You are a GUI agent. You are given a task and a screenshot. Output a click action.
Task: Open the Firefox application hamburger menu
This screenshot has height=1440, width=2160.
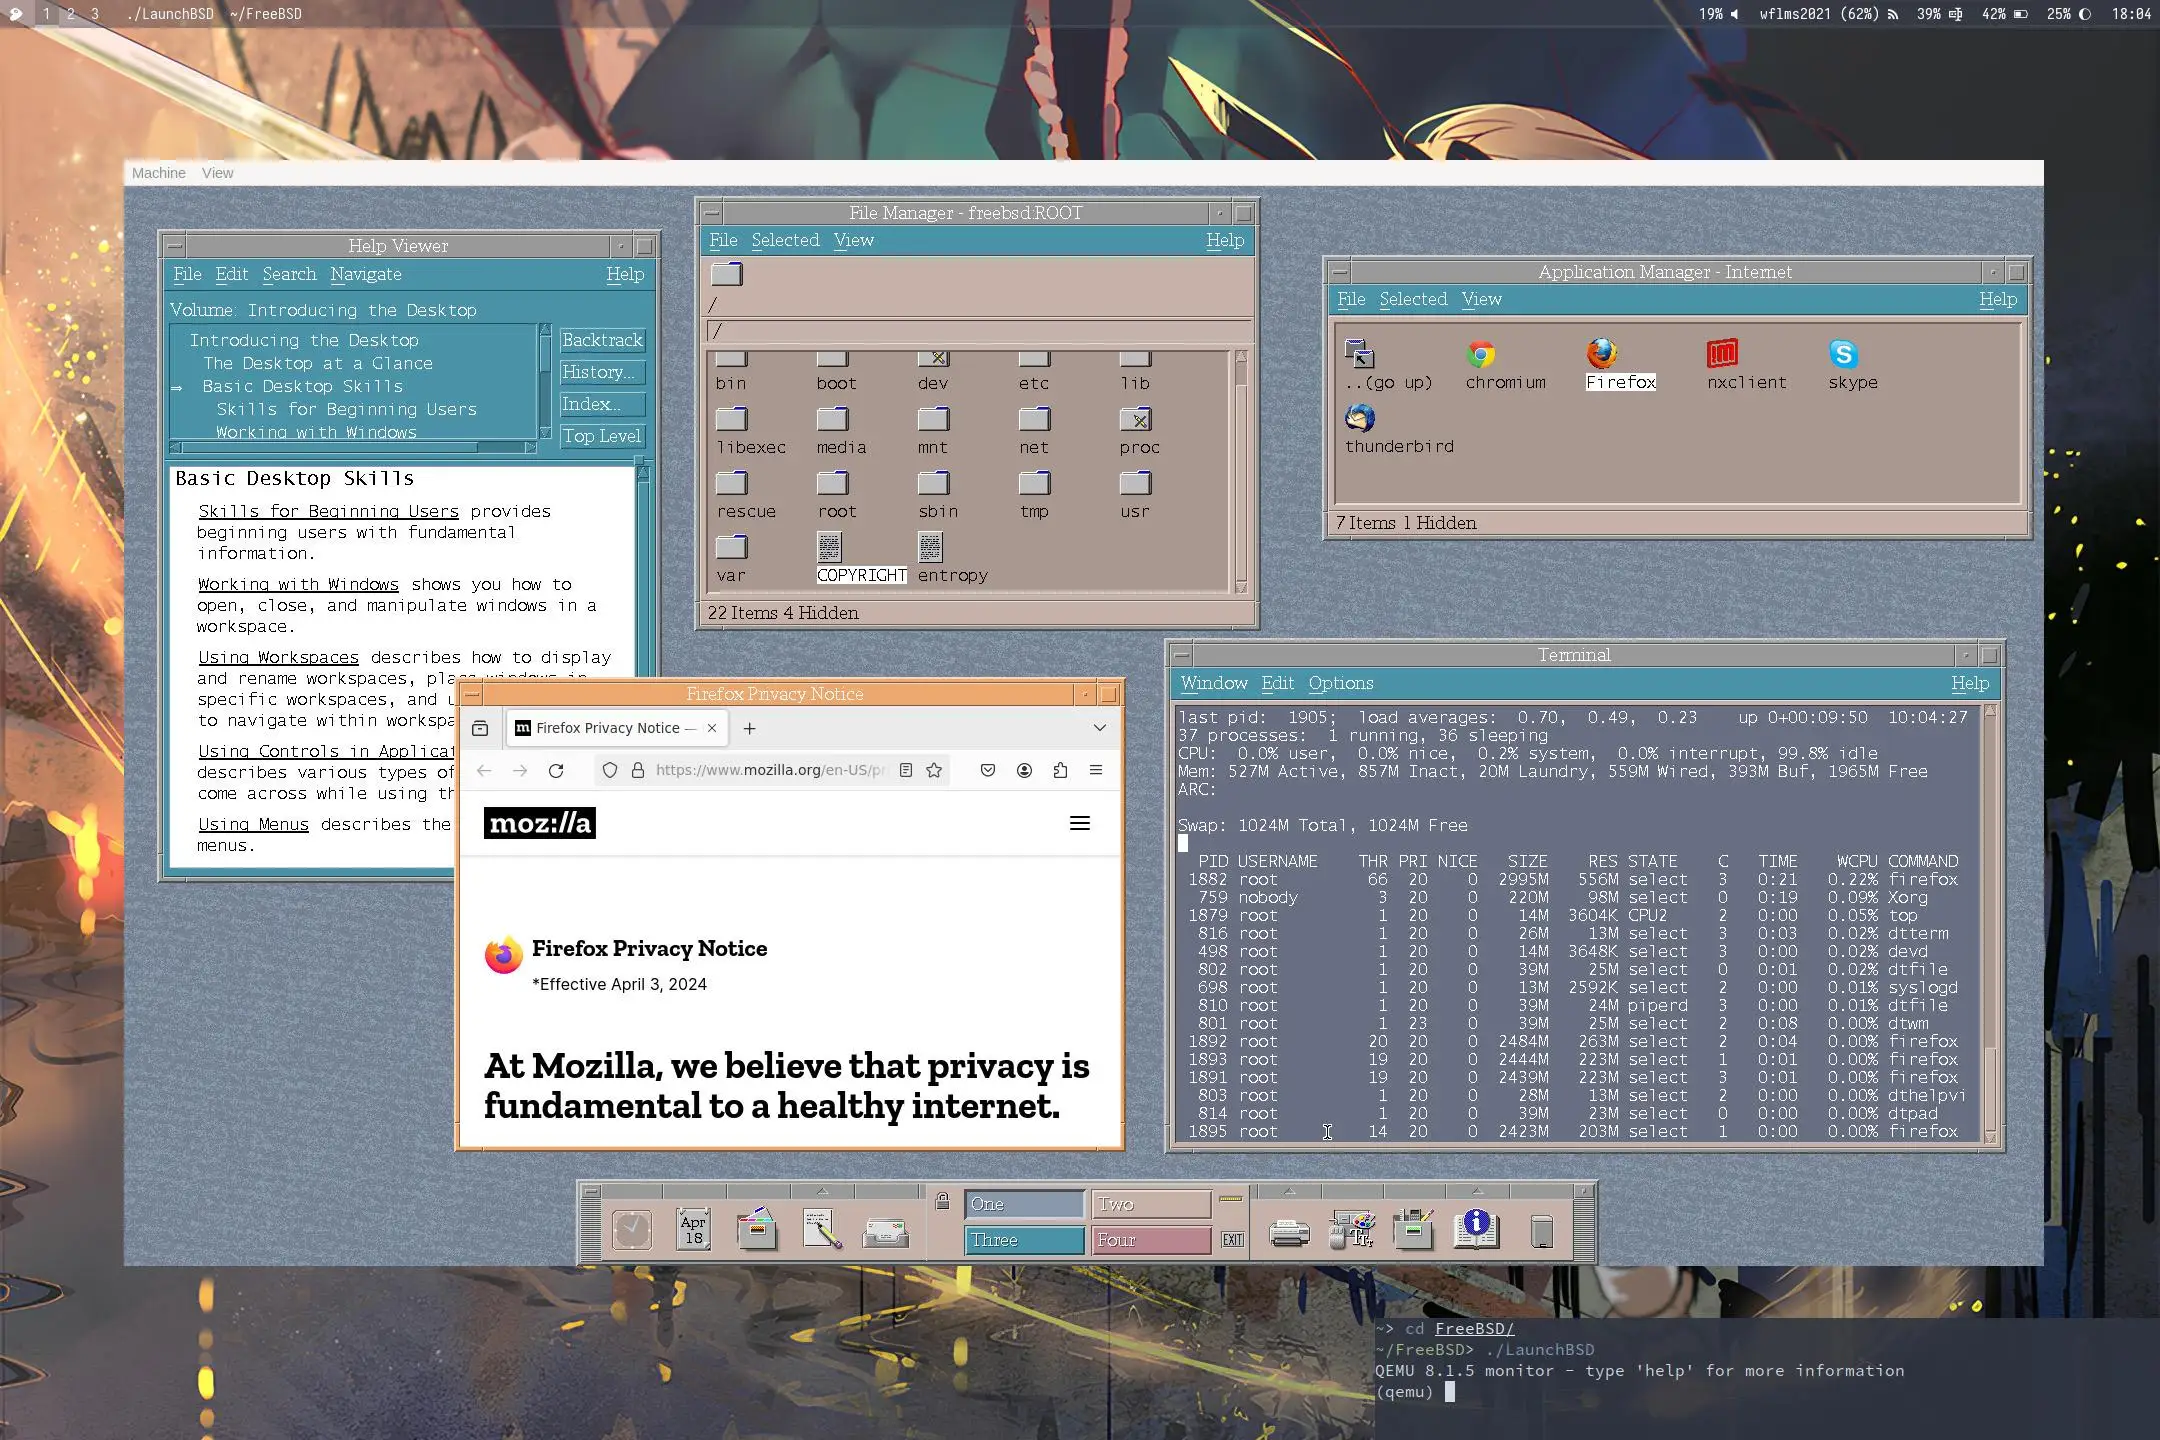pos(1096,770)
